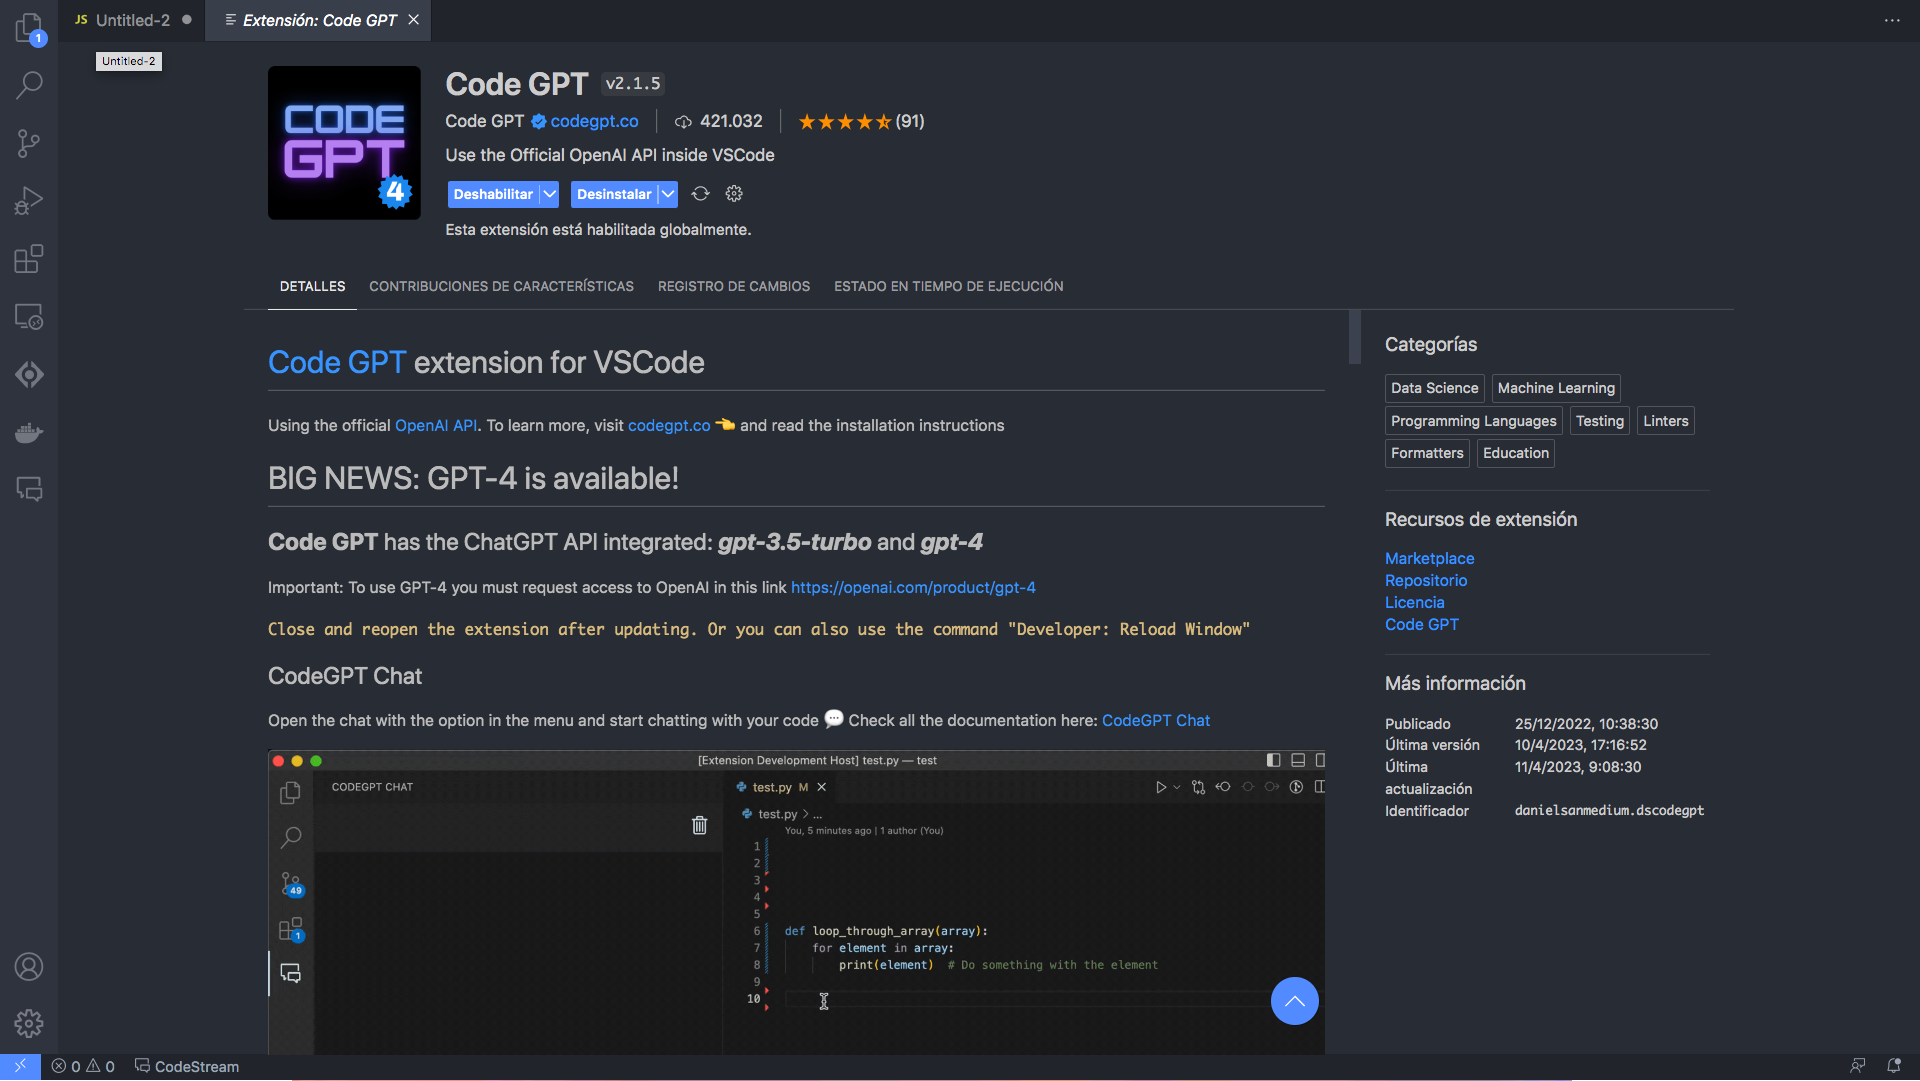
Task: Select the Extensión: Code GPT tab
Action: (319, 20)
